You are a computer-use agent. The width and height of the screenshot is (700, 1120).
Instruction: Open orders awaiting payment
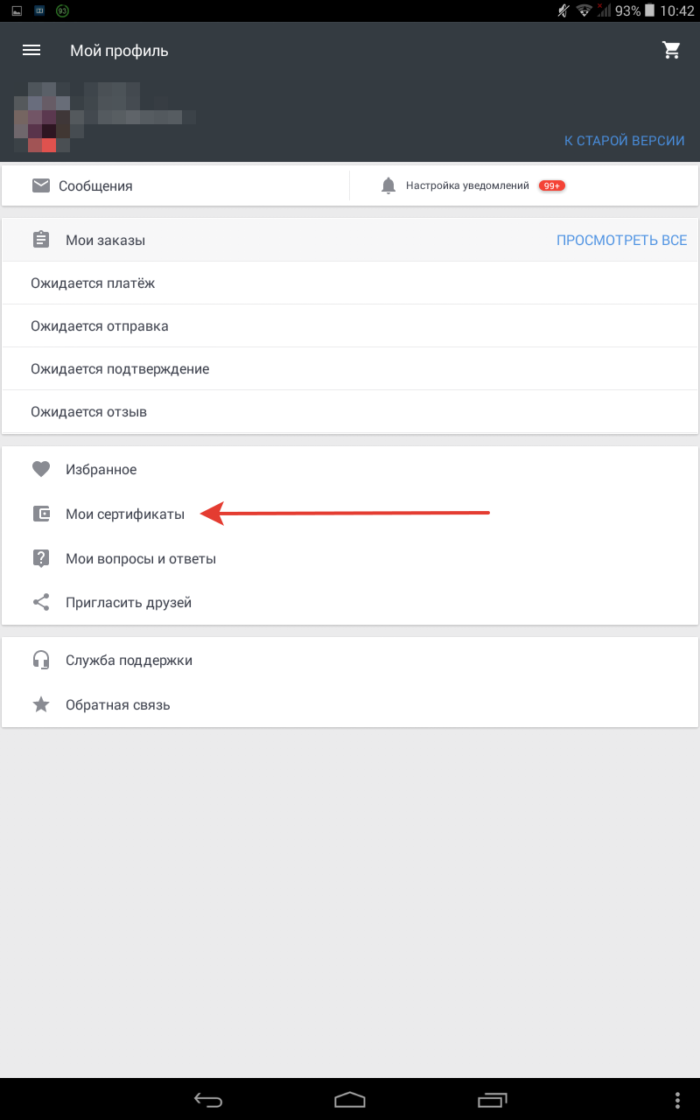[x=93, y=283]
